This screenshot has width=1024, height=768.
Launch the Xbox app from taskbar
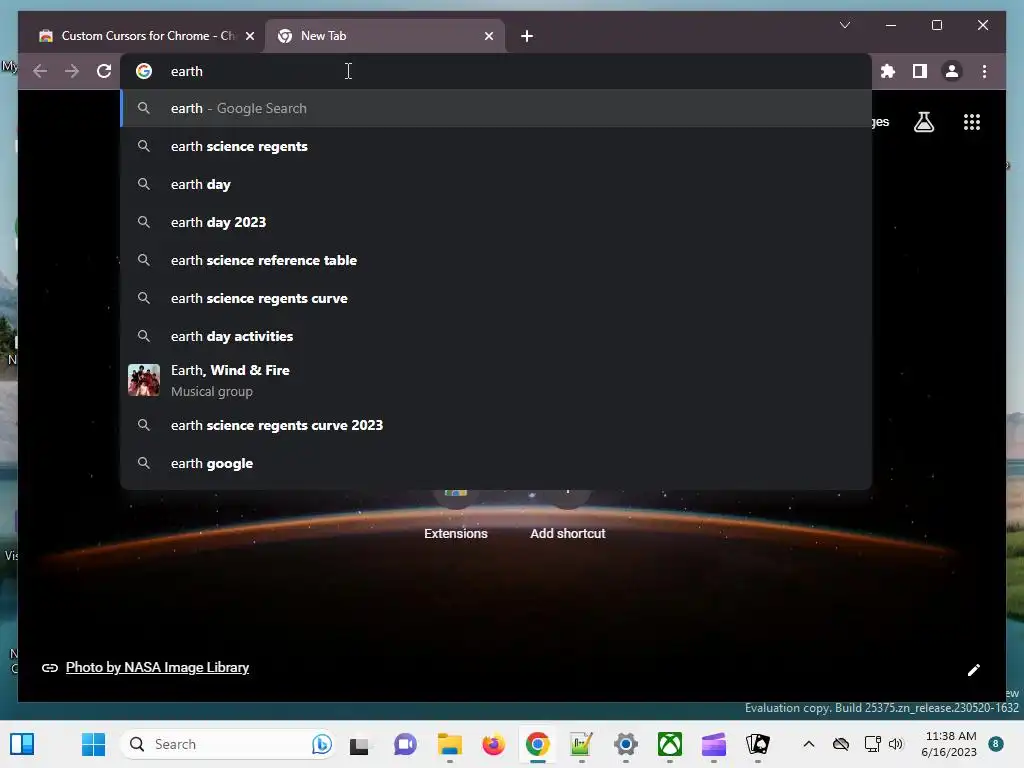point(669,744)
